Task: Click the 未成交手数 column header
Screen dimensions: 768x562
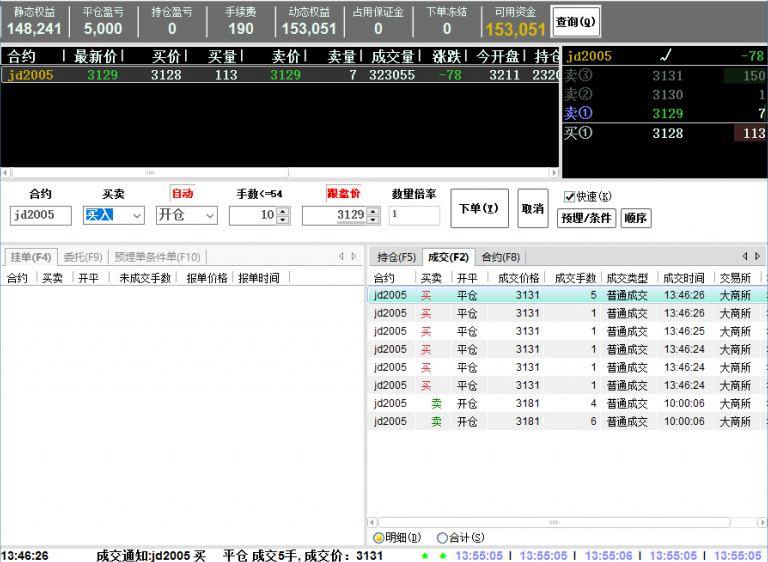Action: pyautogui.click(x=145, y=278)
